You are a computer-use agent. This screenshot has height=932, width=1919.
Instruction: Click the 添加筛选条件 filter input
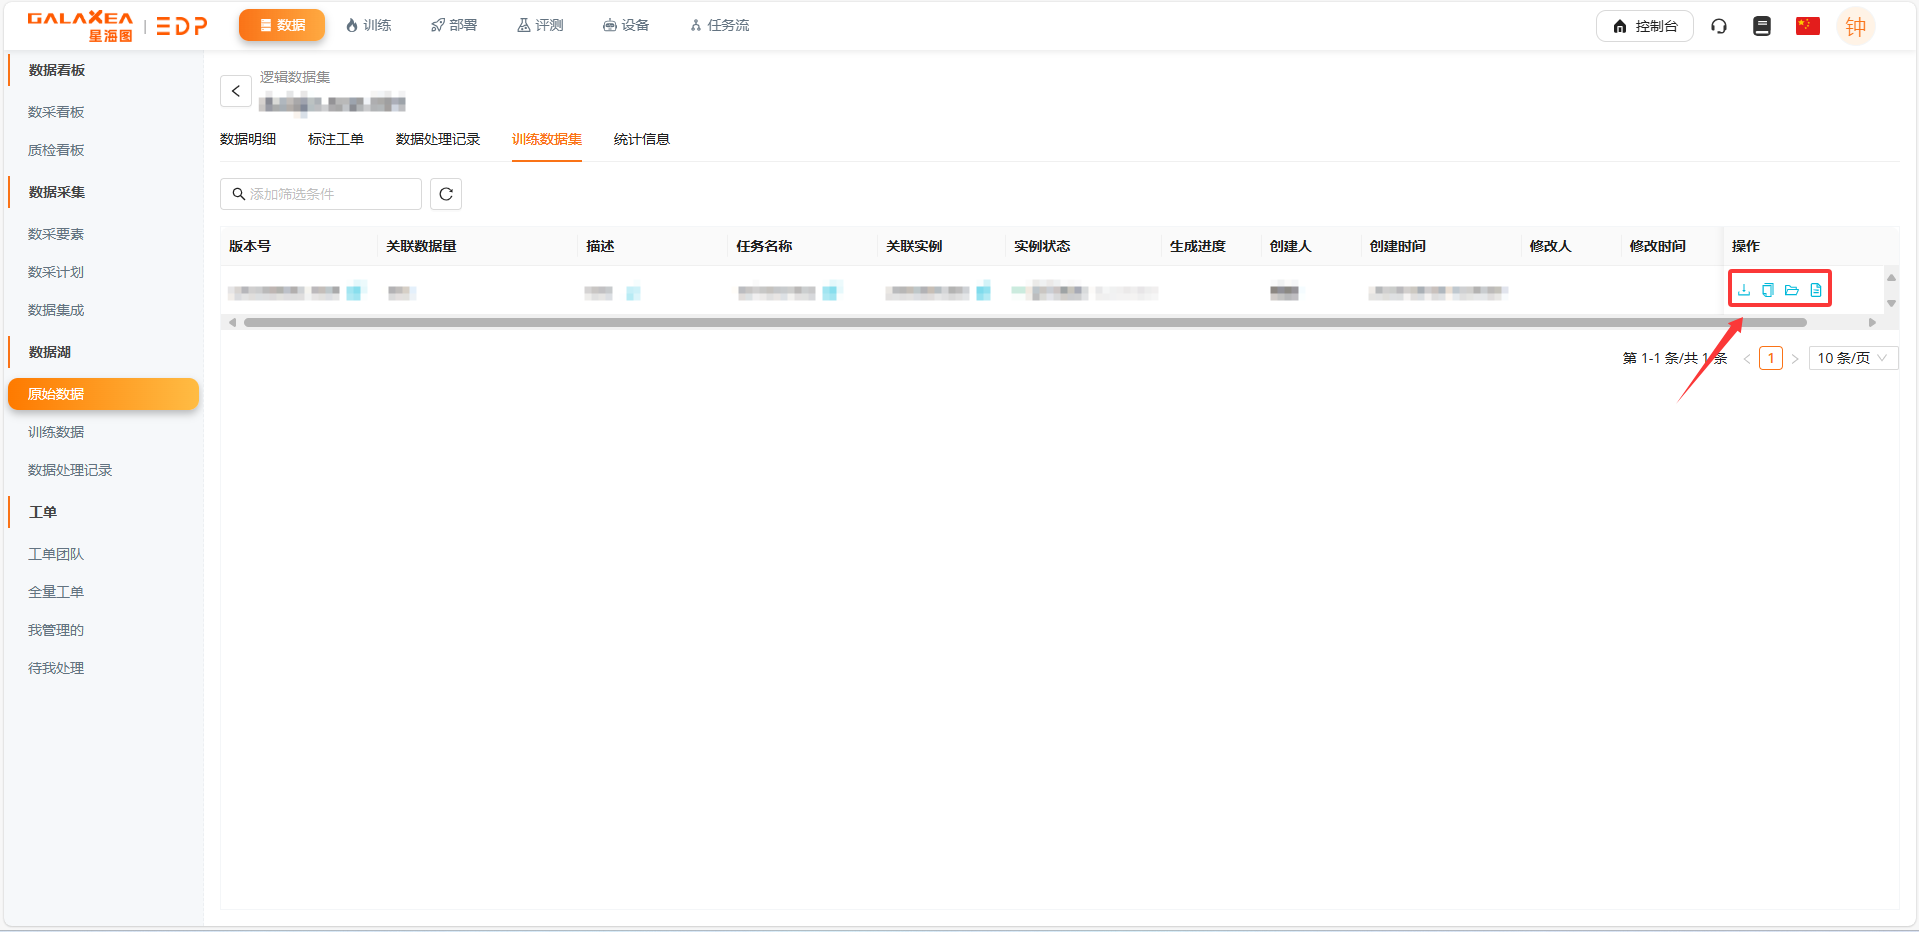[325, 194]
